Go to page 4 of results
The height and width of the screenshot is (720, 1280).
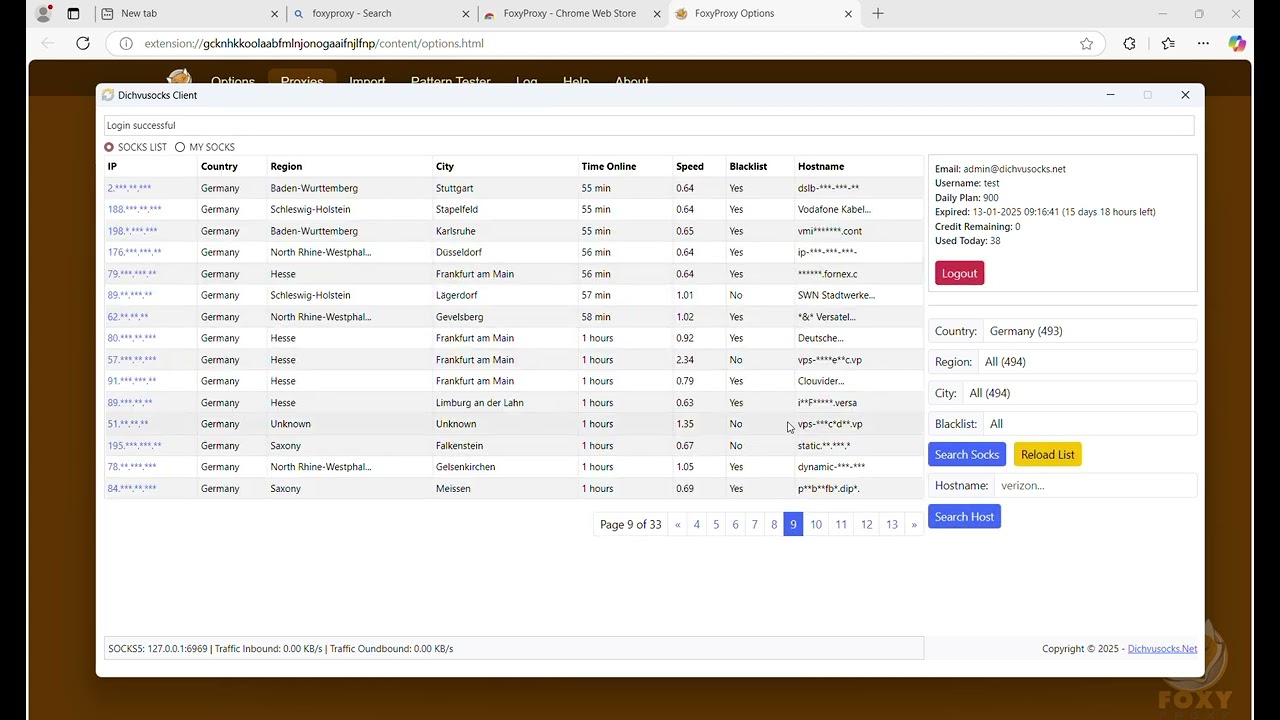[x=697, y=525]
